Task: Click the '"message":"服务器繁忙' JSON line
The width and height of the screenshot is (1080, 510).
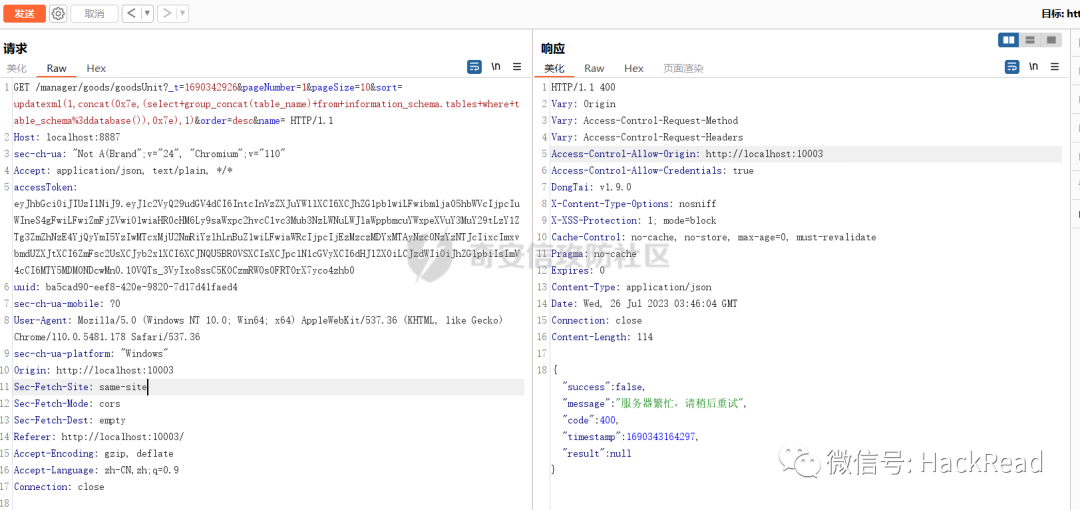Action: (x=655, y=404)
